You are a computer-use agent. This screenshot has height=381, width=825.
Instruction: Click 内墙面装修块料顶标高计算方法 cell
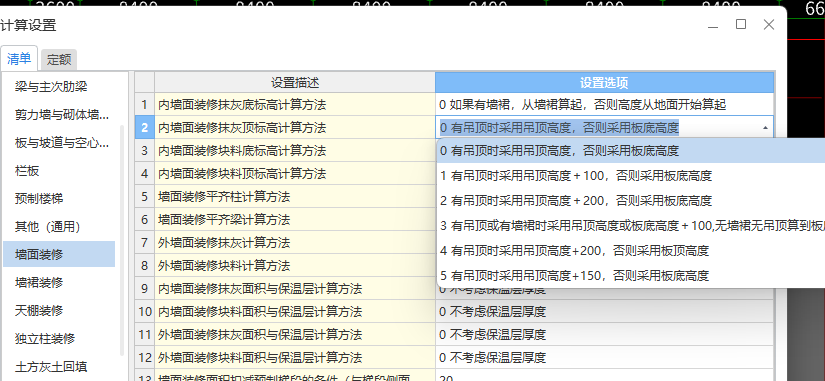coord(295,173)
